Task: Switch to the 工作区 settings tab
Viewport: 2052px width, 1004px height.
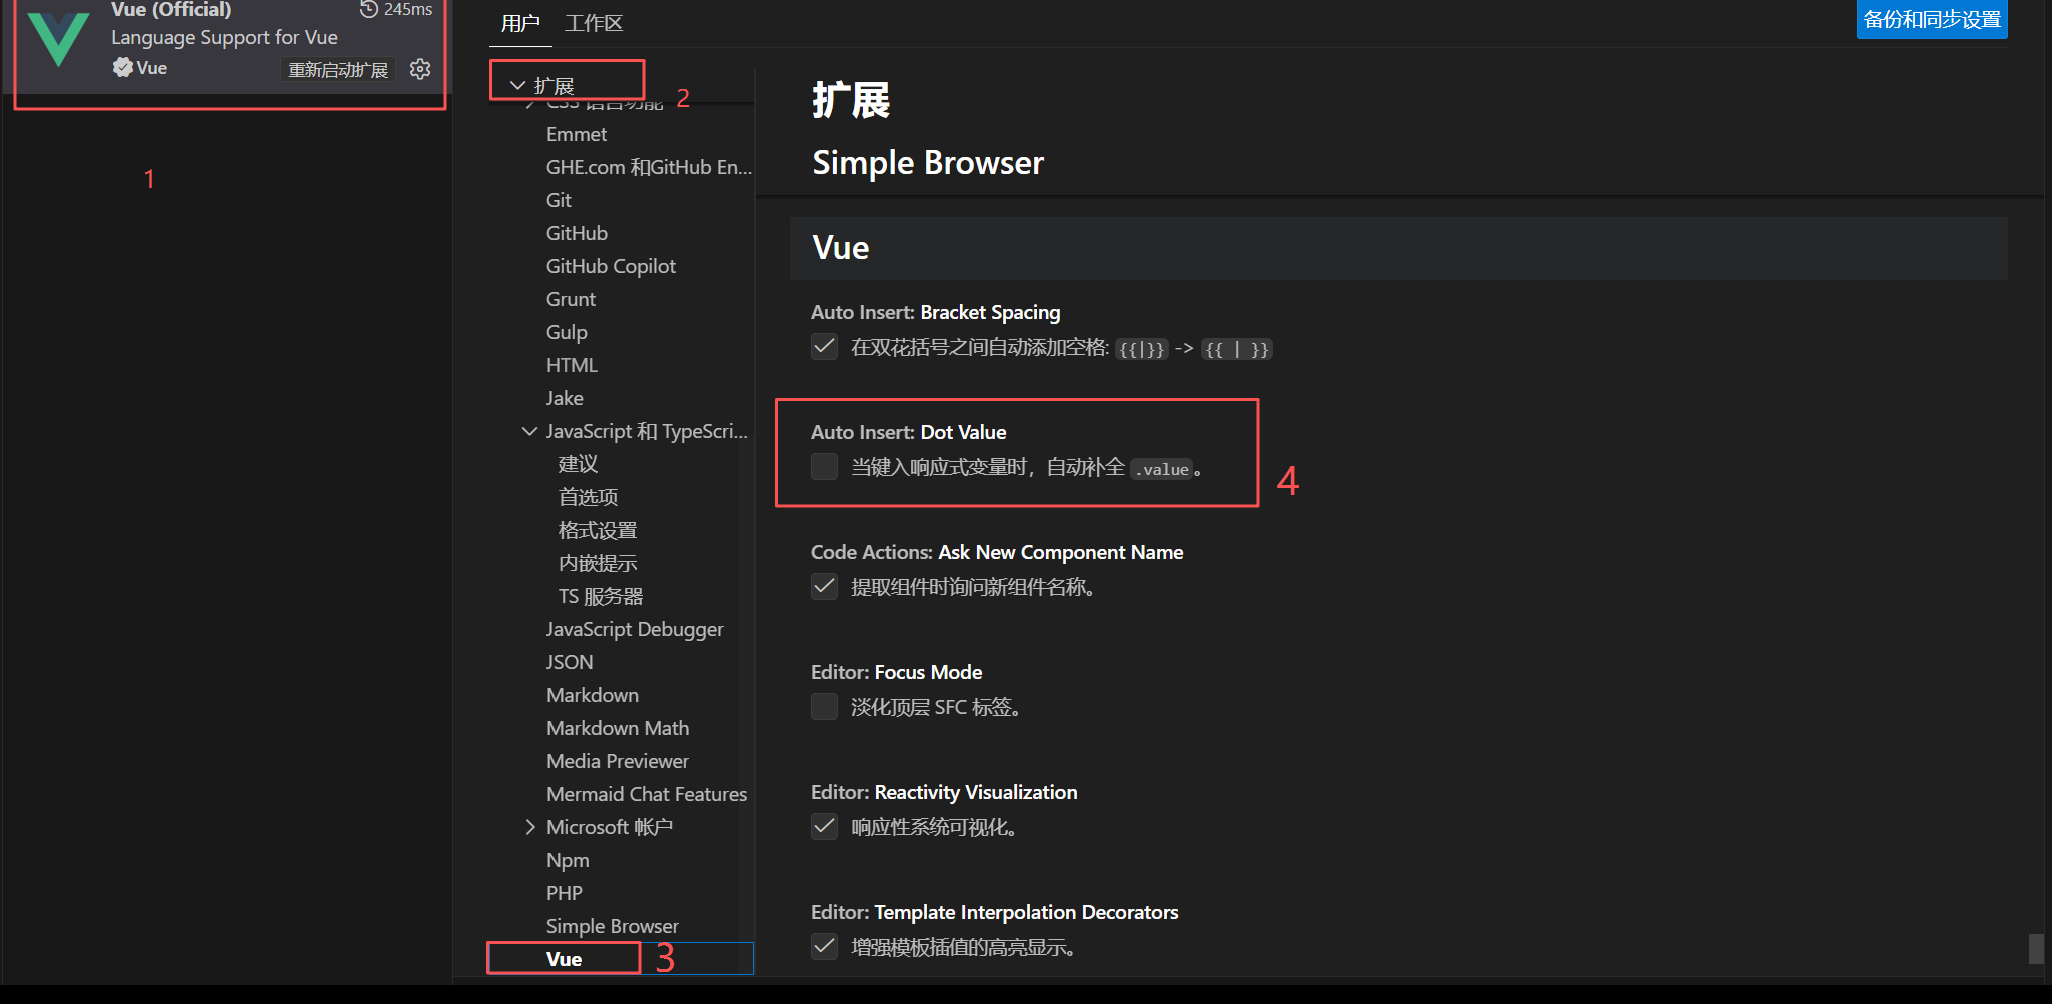Action: coord(594,23)
